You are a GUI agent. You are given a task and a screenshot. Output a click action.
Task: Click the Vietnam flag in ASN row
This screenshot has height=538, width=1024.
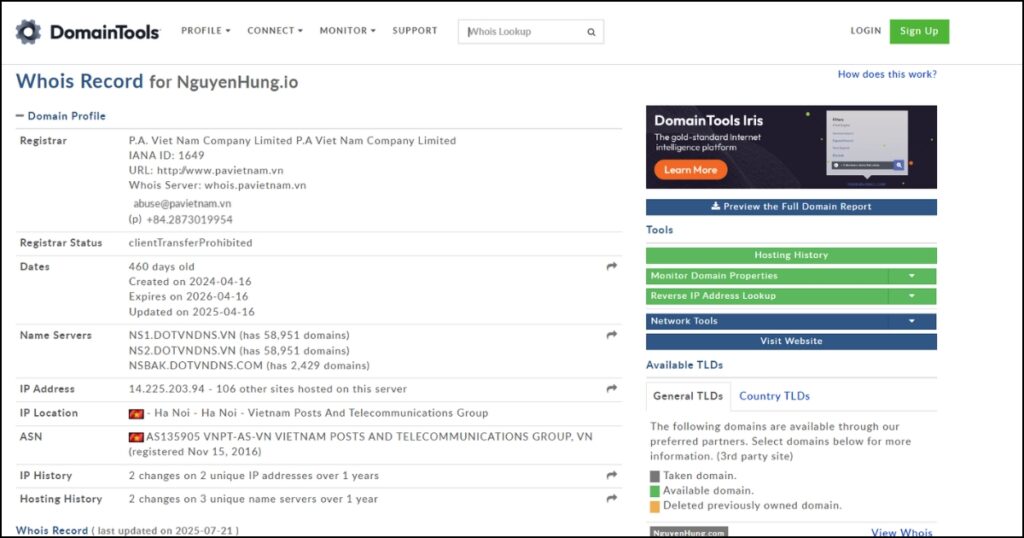click(x=136, y=437)
